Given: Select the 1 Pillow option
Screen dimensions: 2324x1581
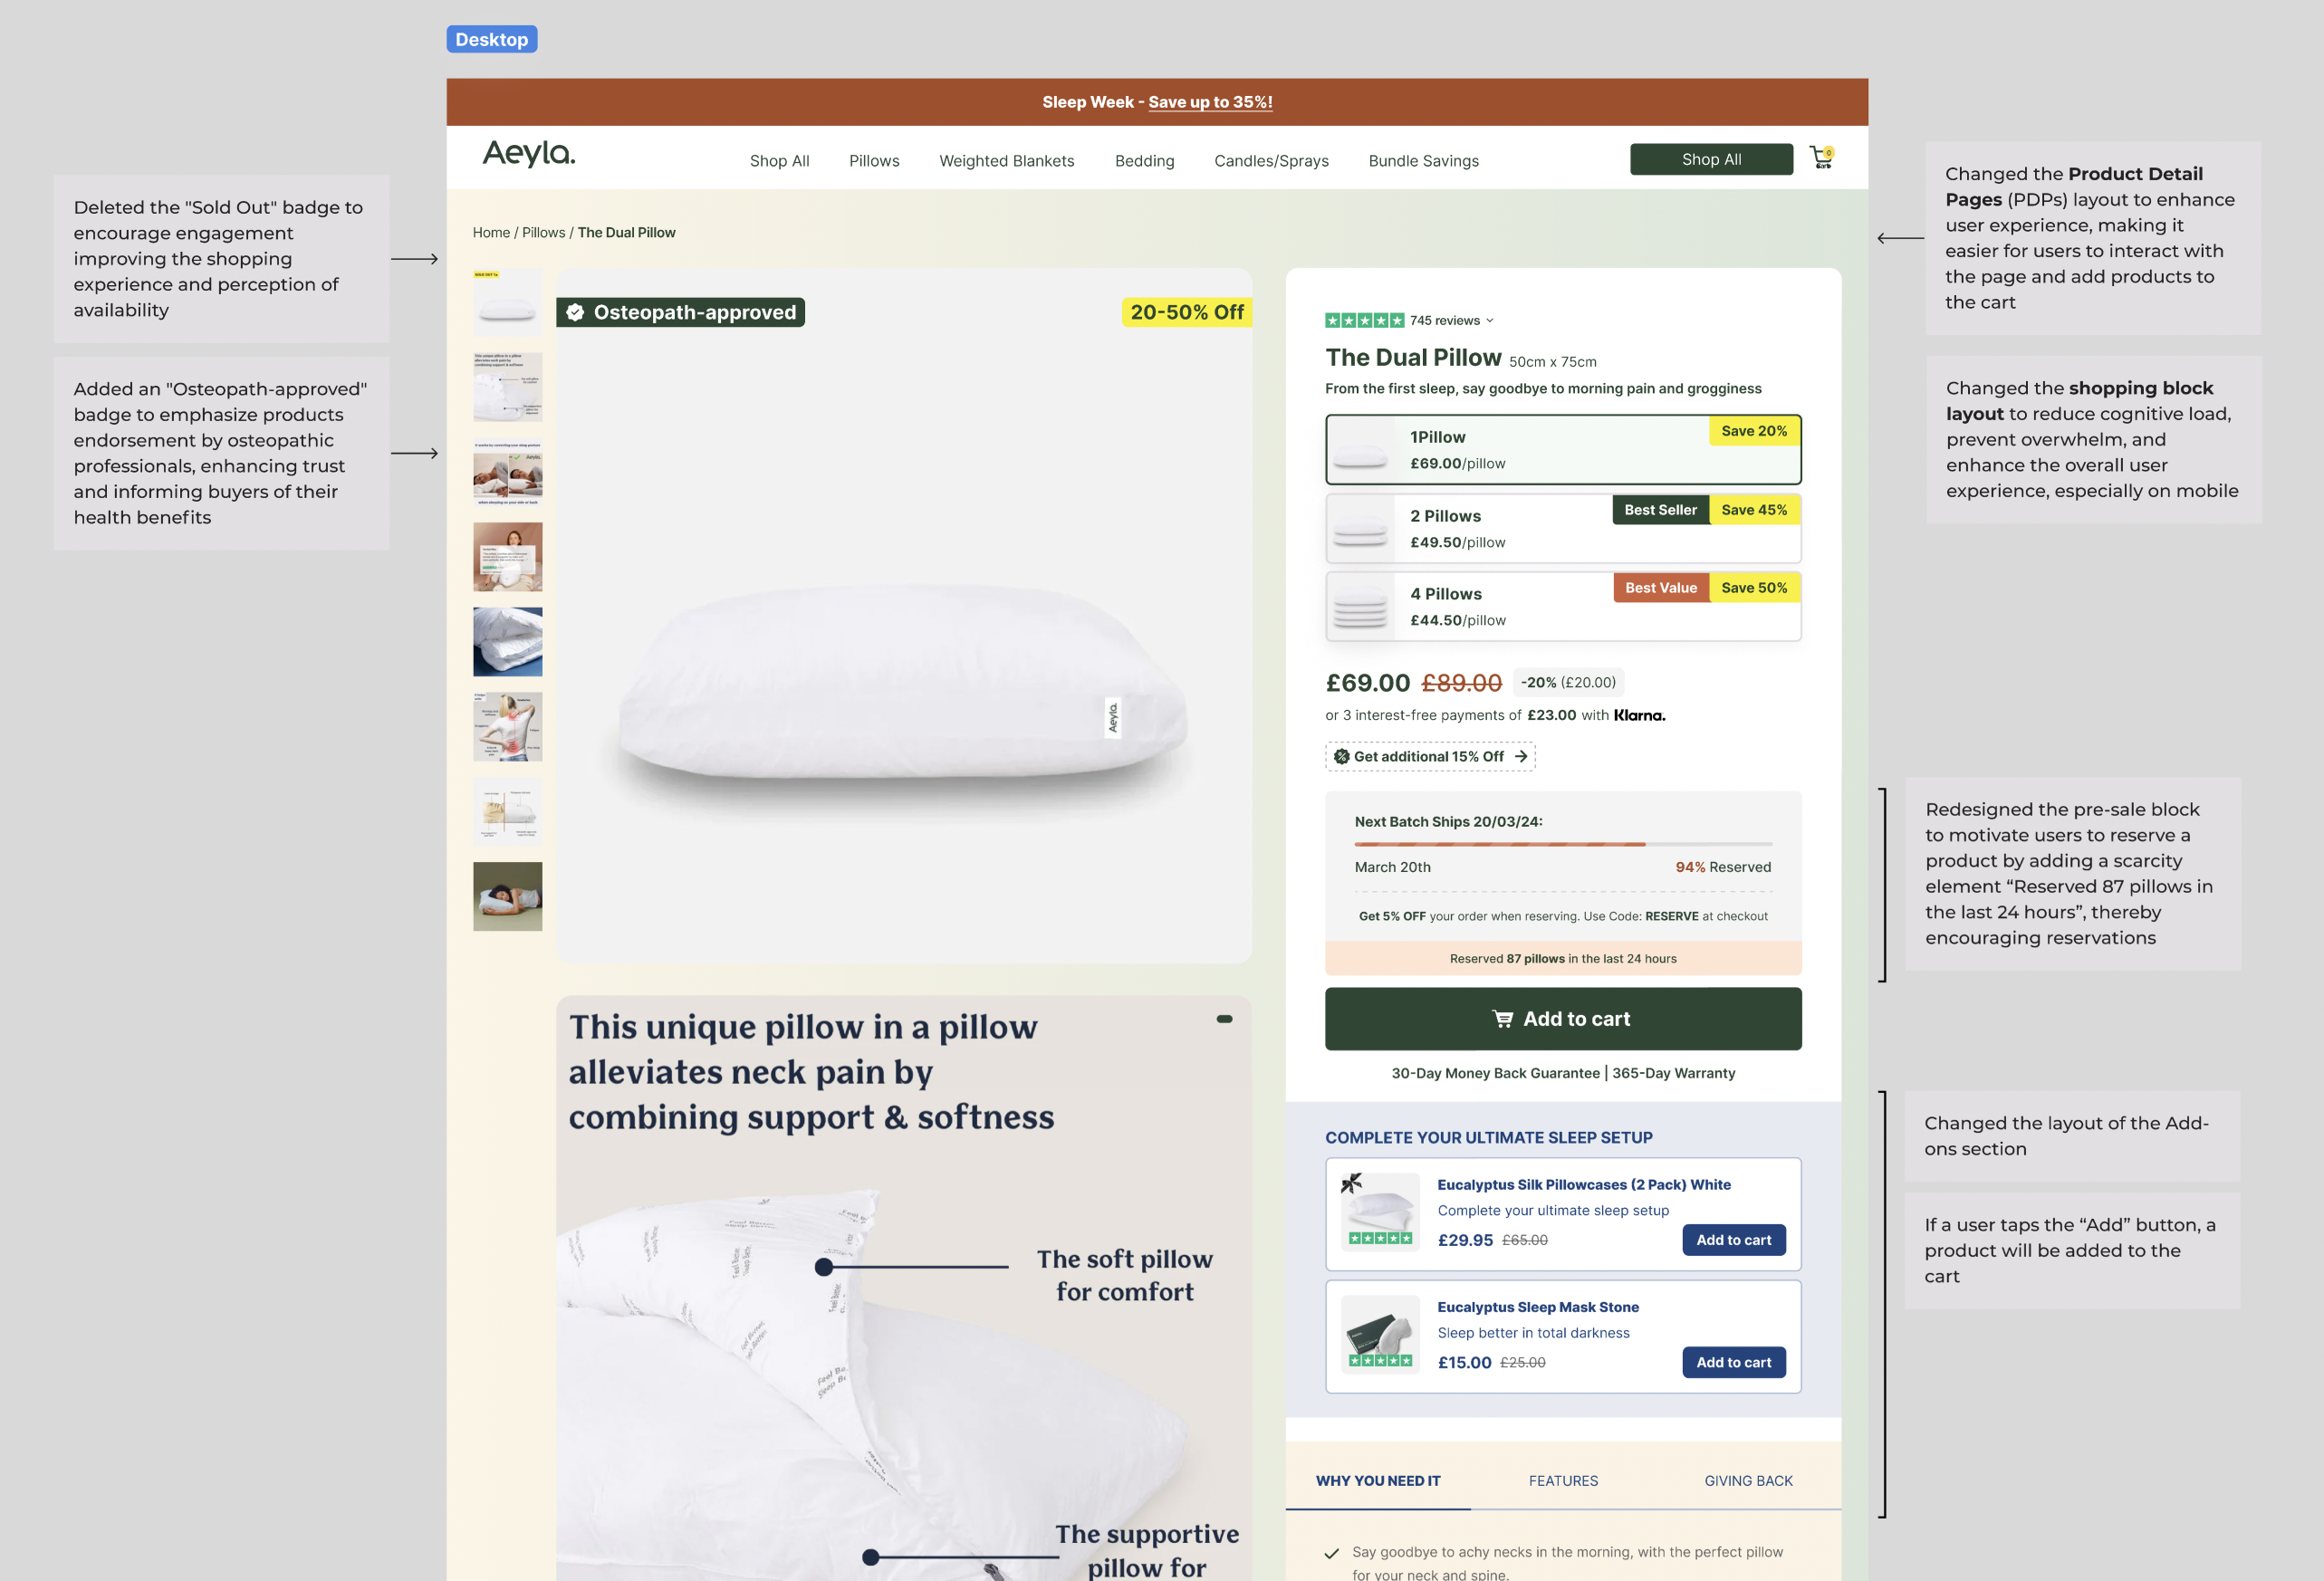Looking at the screenshot, I should pos(1563,450).
